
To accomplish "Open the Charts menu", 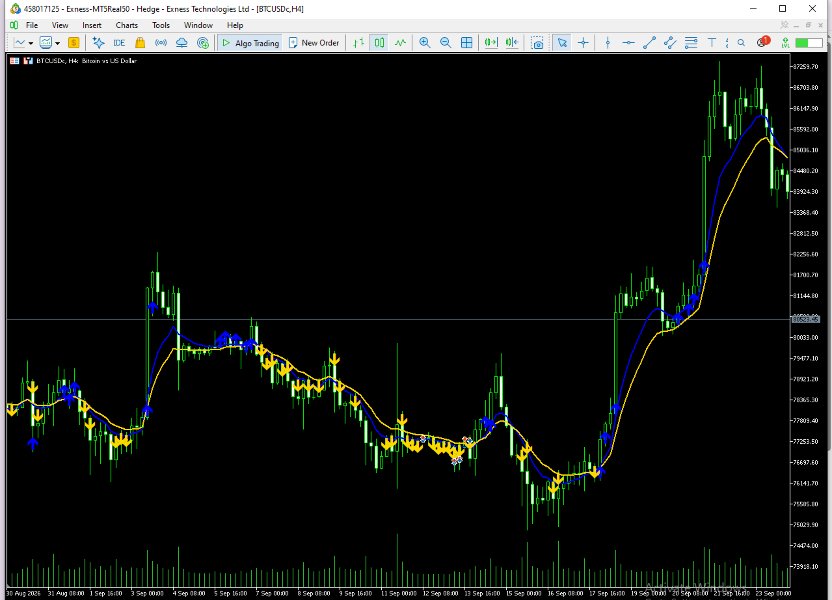I will tap(126, 25).
